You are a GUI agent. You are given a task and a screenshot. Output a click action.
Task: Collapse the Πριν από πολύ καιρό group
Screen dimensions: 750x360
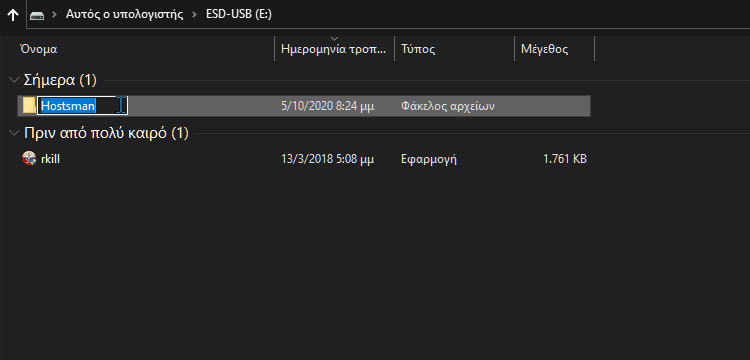tap(14, 133)
